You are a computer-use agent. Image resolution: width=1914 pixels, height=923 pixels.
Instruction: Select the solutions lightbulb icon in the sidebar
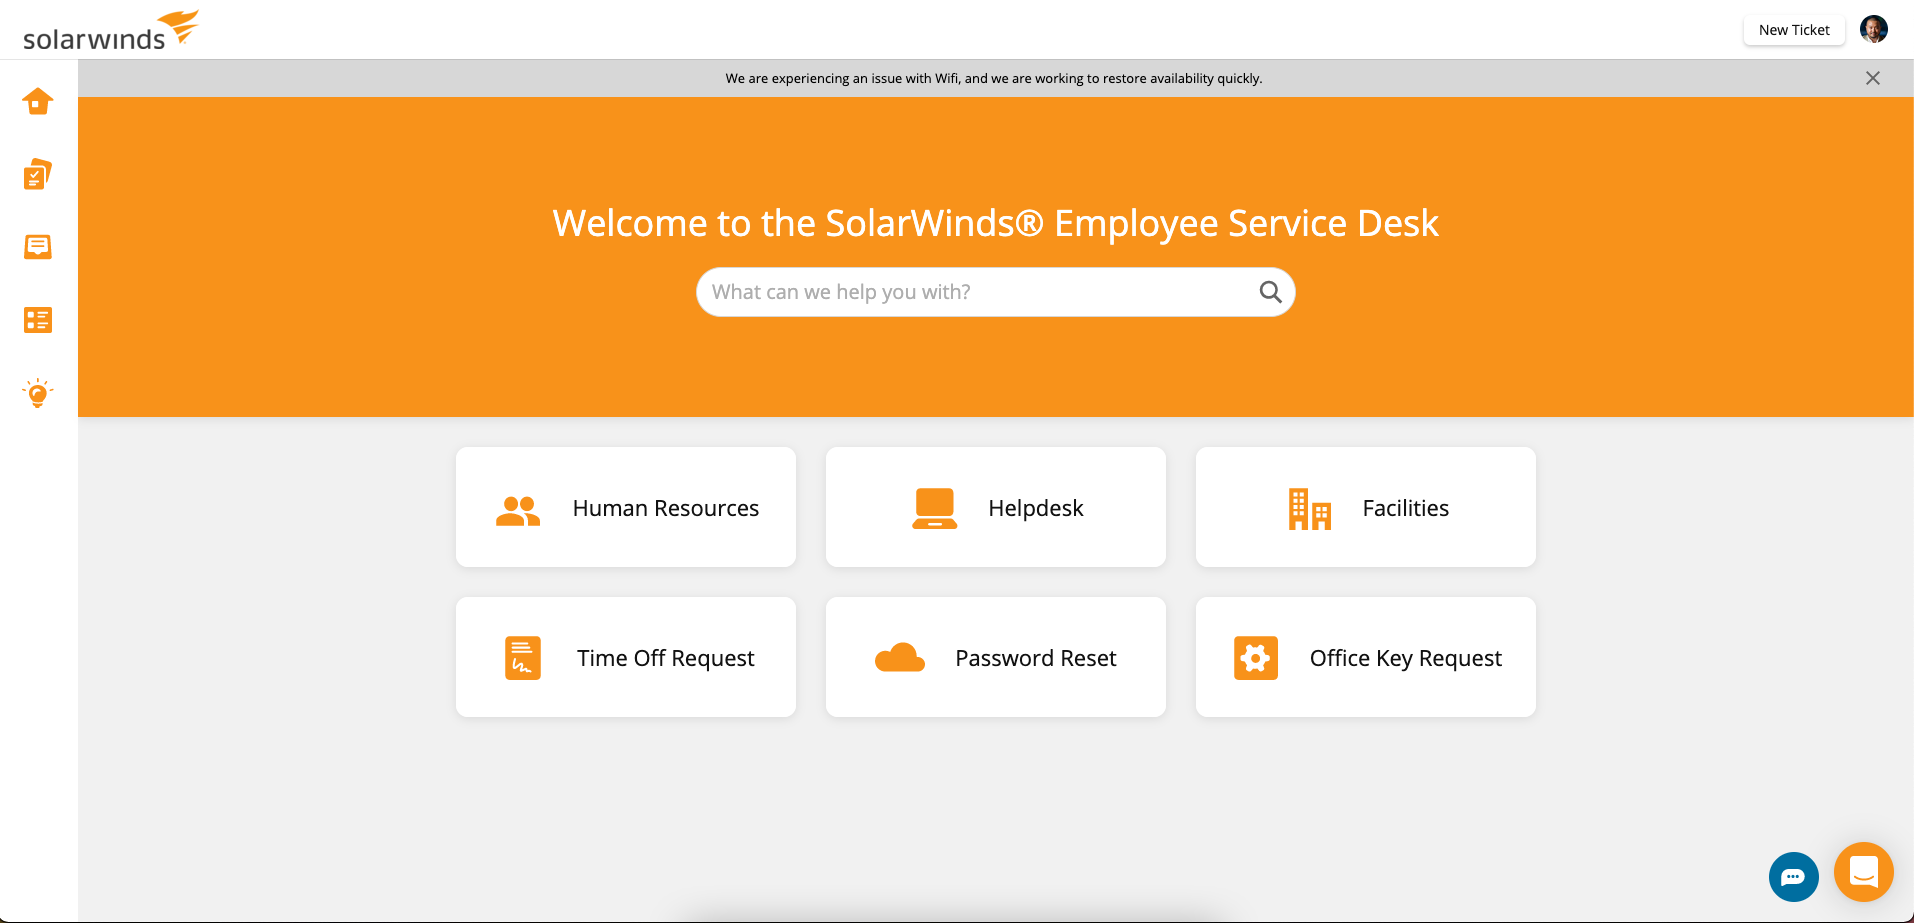[37, 393]
